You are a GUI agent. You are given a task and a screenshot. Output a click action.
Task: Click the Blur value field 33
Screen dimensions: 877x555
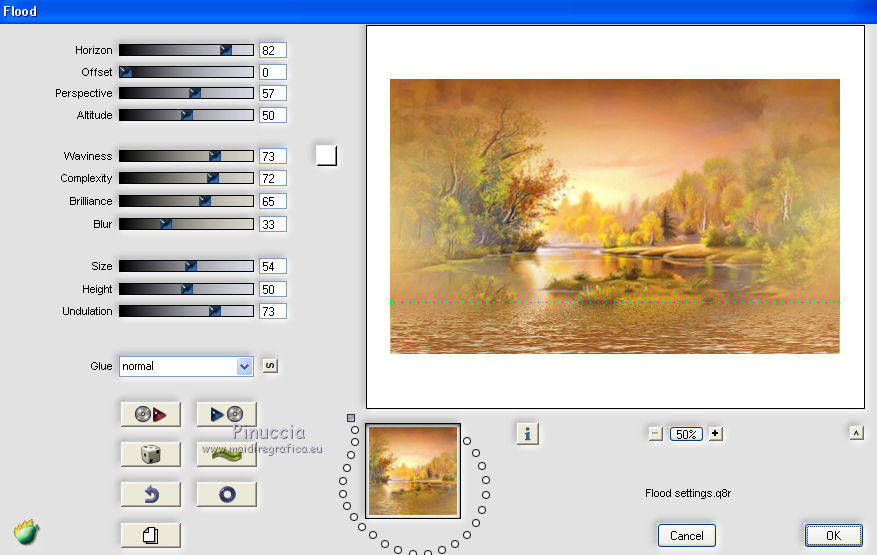pyautogui.click(x=272, y=224)
